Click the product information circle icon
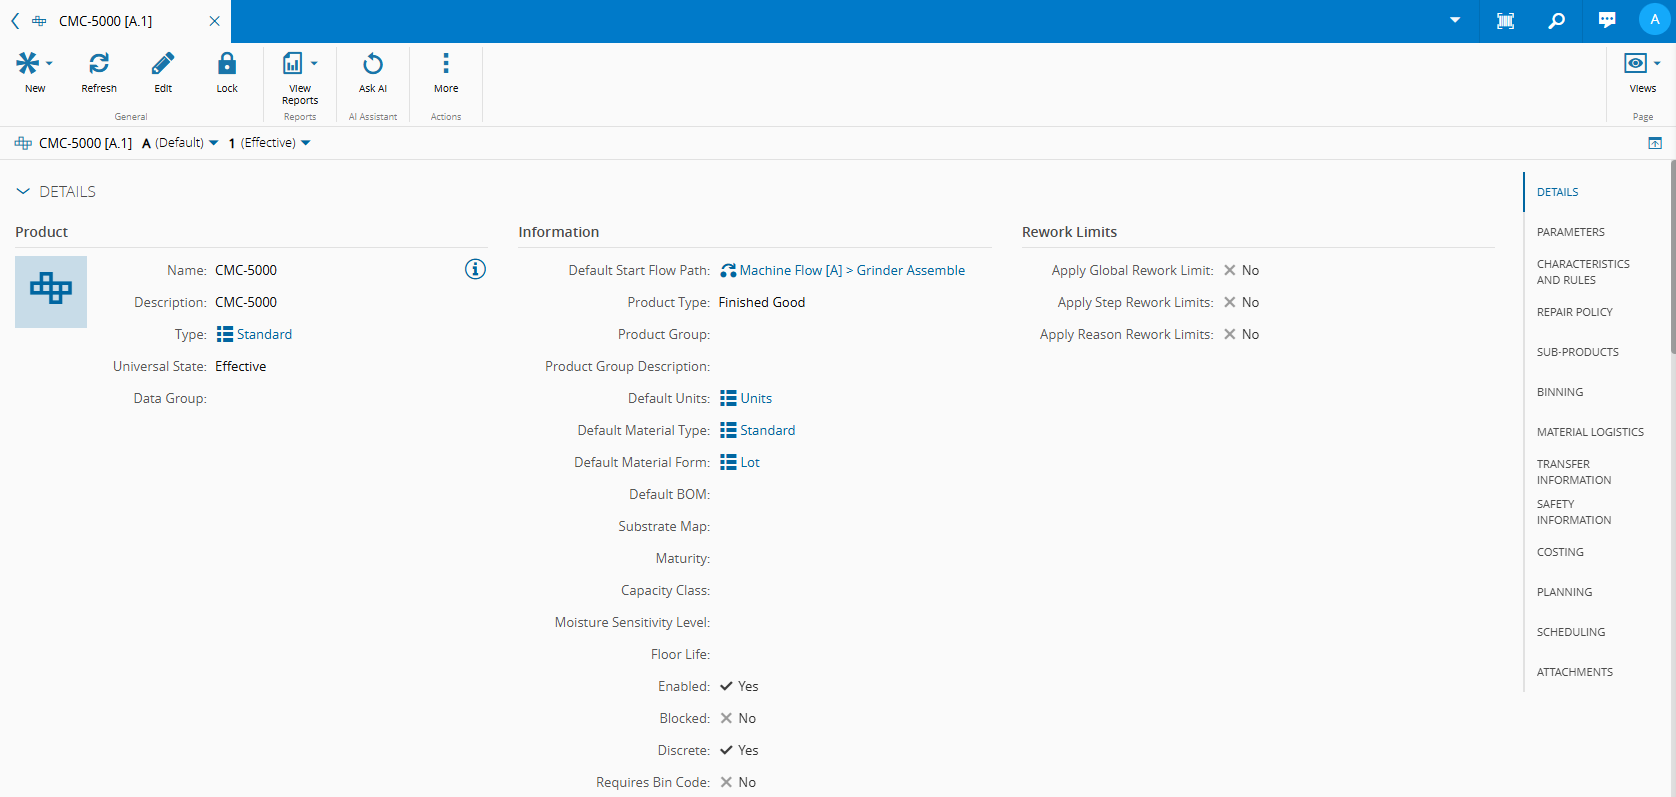Image resolution: width=1676 pixels, height=797 pixels. pyautogui.click(x=475, y=269)
